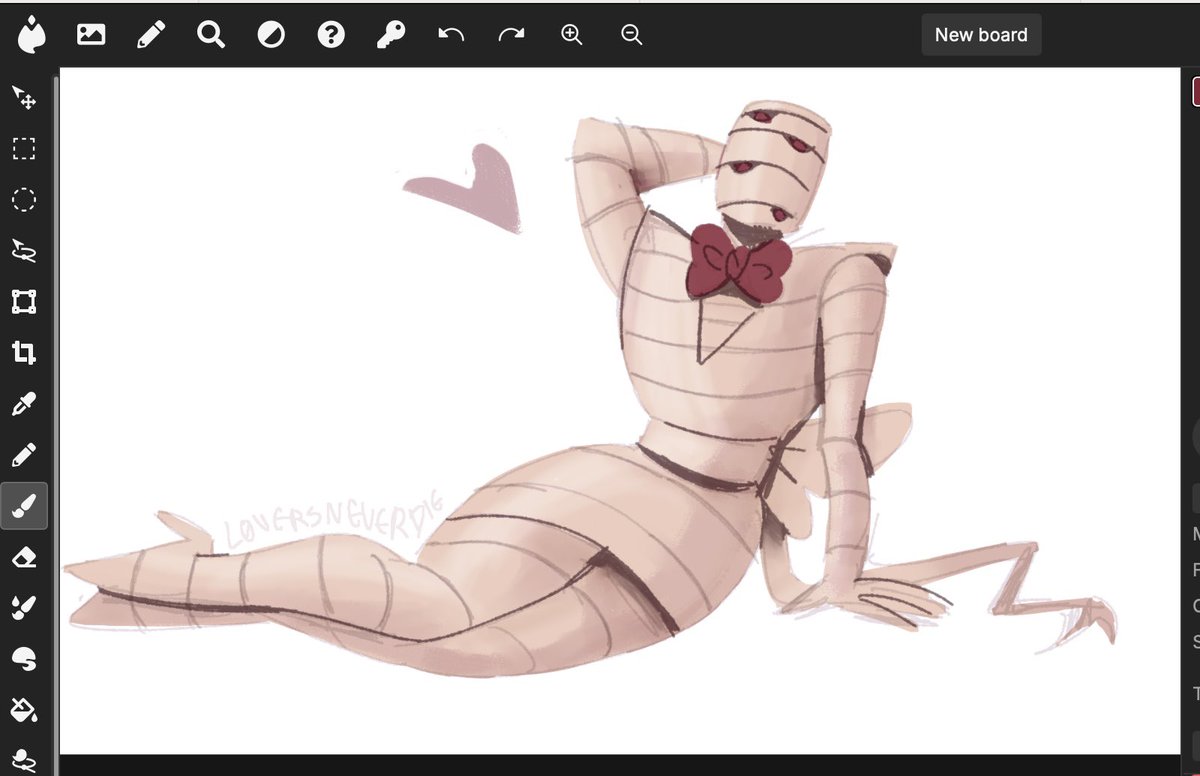Screen dimensions: 1200x776
Task: Select the Crop tool
Action: pyautogui.click(x=24, y=353)
